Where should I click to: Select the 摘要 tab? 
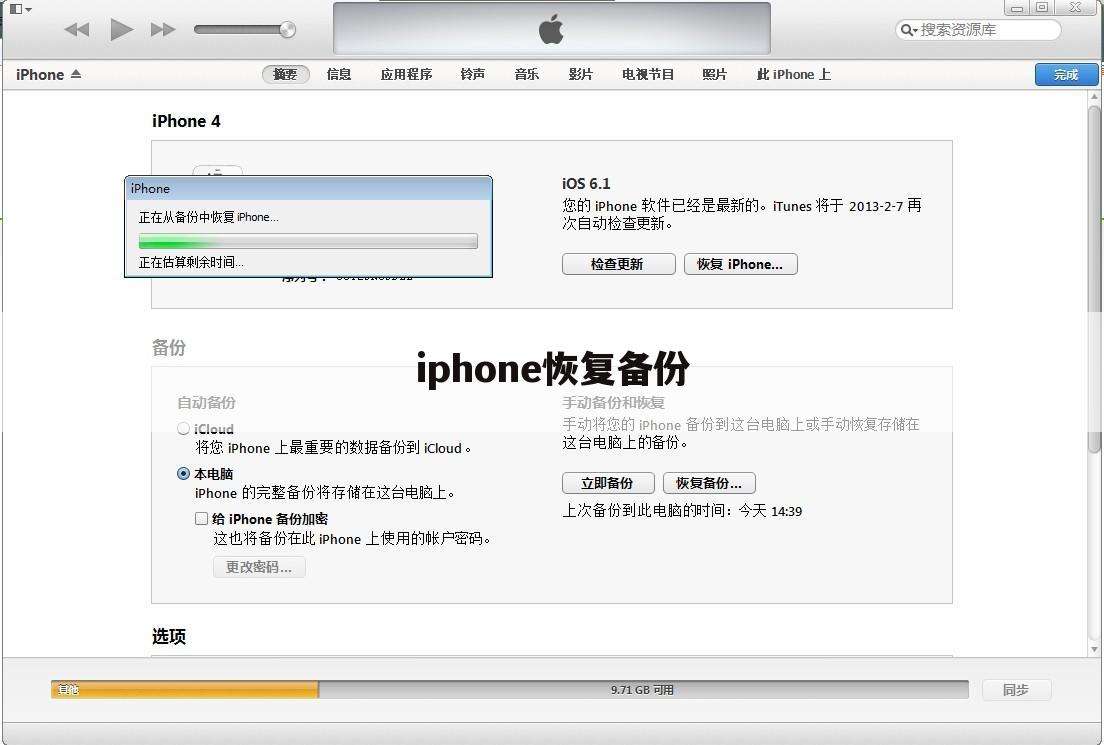click(x=285, y=75)
